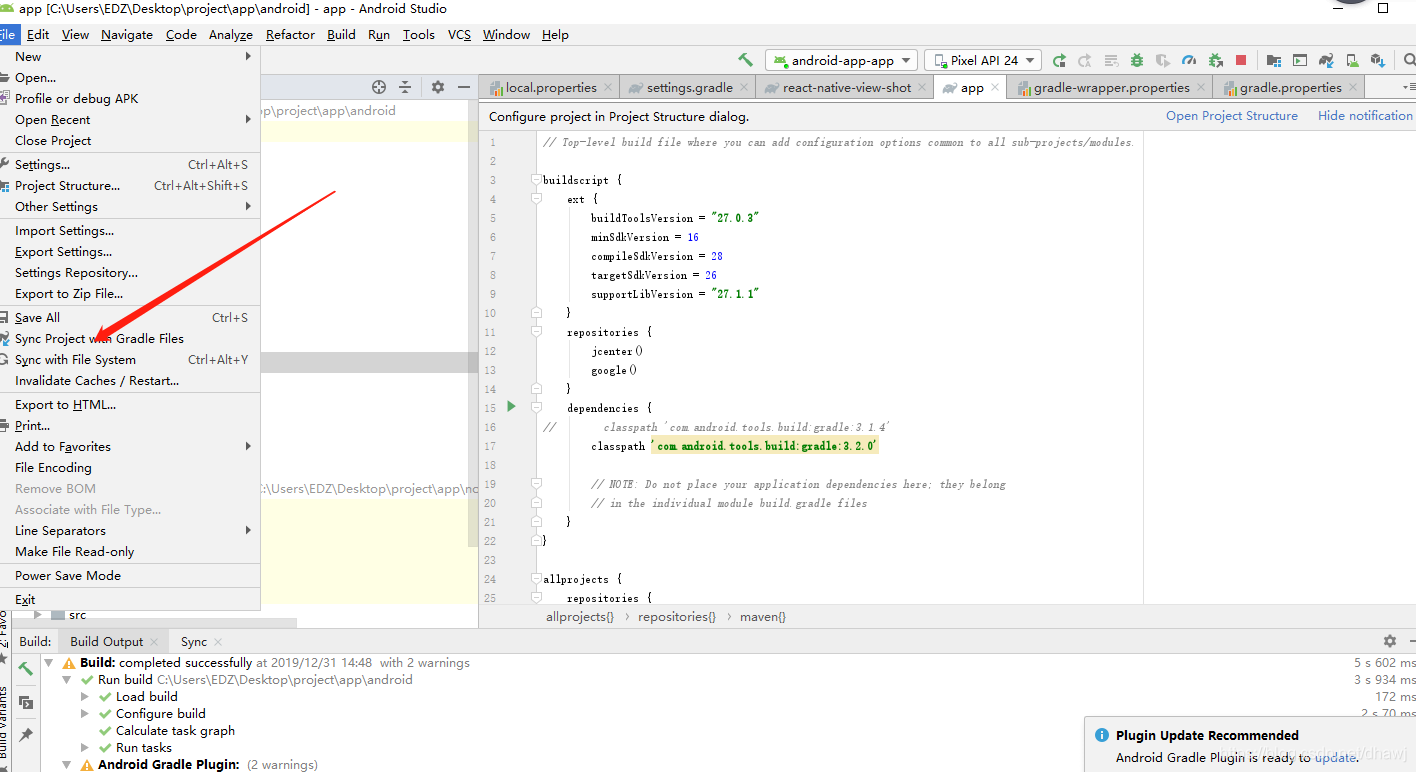
Task: Expand the src folder in project tree
Action: (x=38, y=615)
